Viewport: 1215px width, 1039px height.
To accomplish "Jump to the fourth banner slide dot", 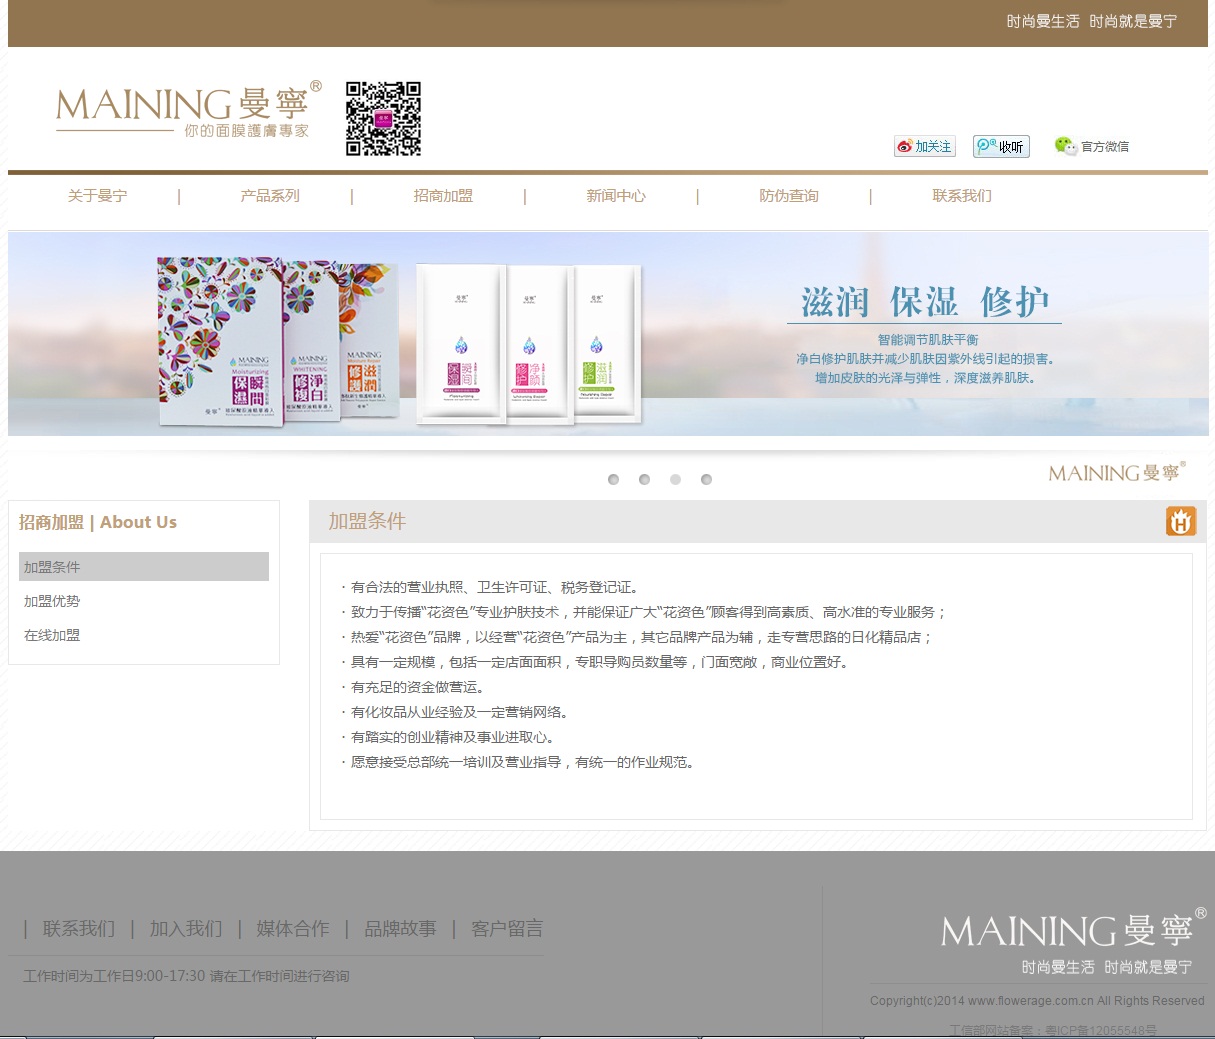I will 707,480.
